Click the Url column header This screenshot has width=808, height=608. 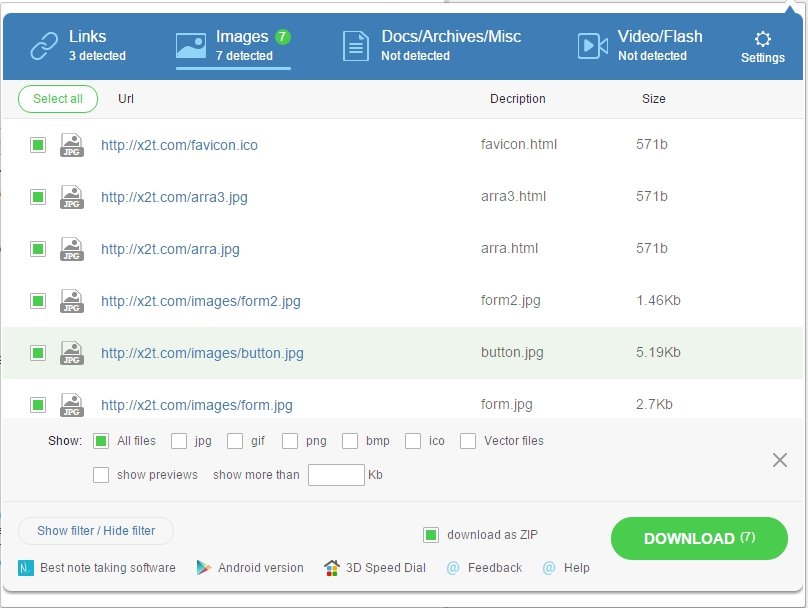(126, 98)
